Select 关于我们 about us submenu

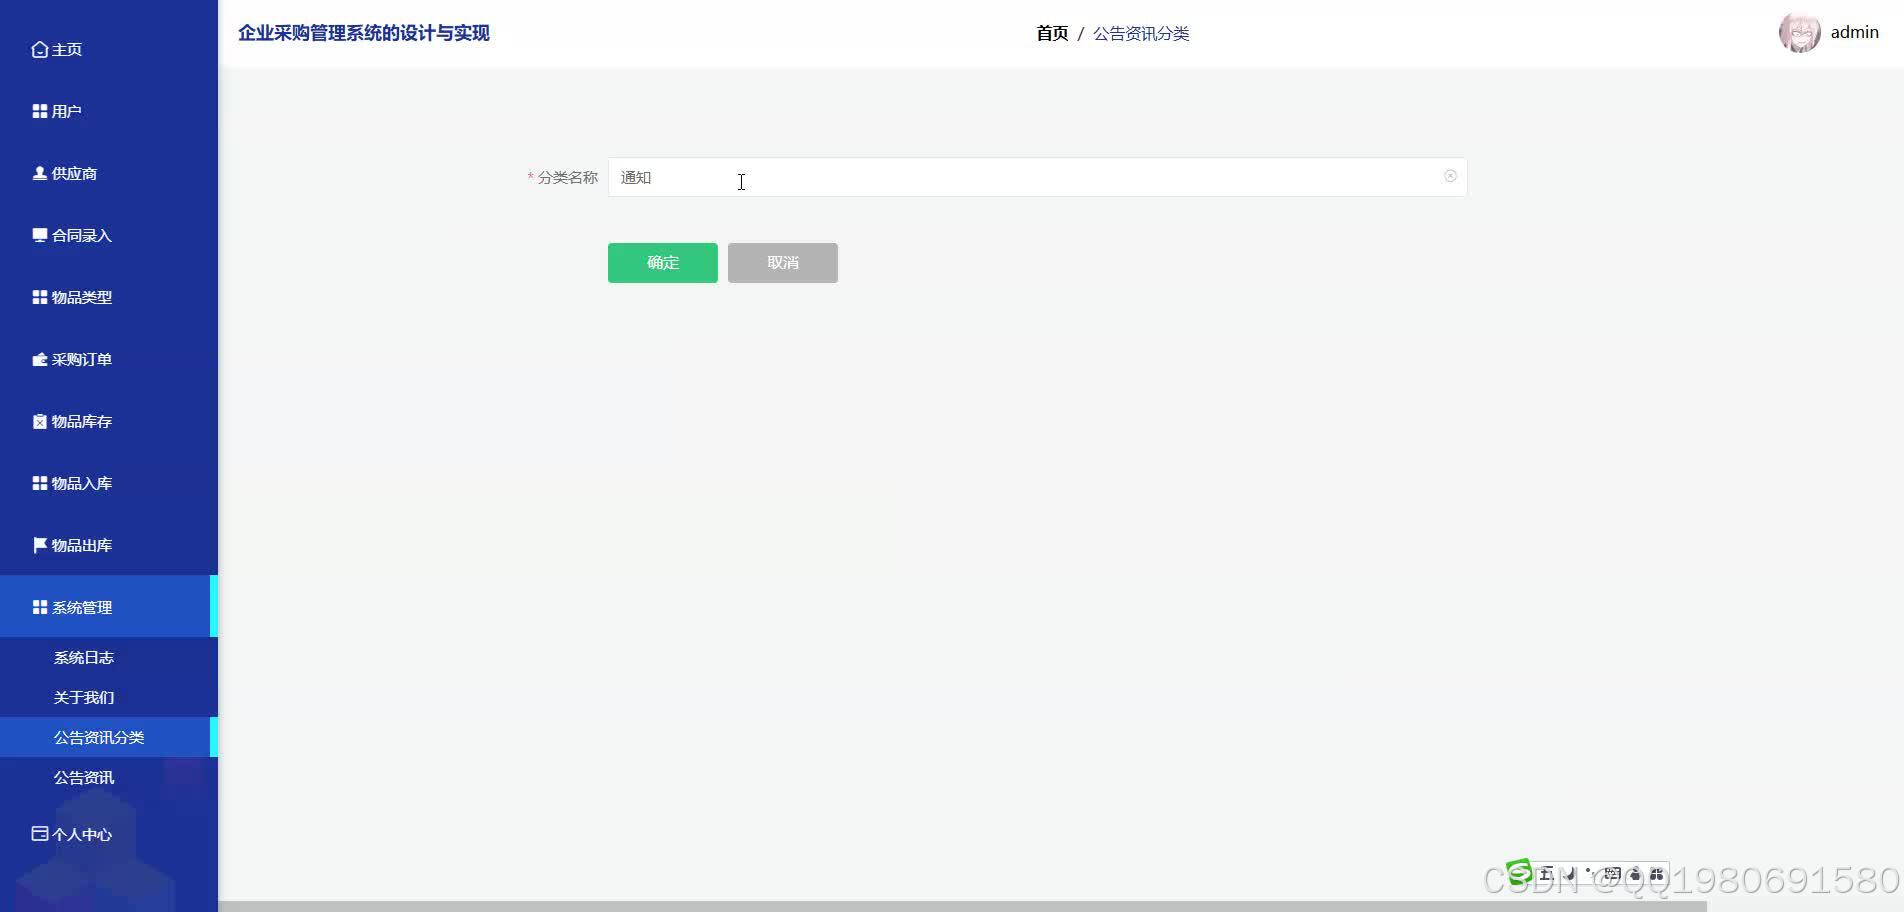(84, 697)
